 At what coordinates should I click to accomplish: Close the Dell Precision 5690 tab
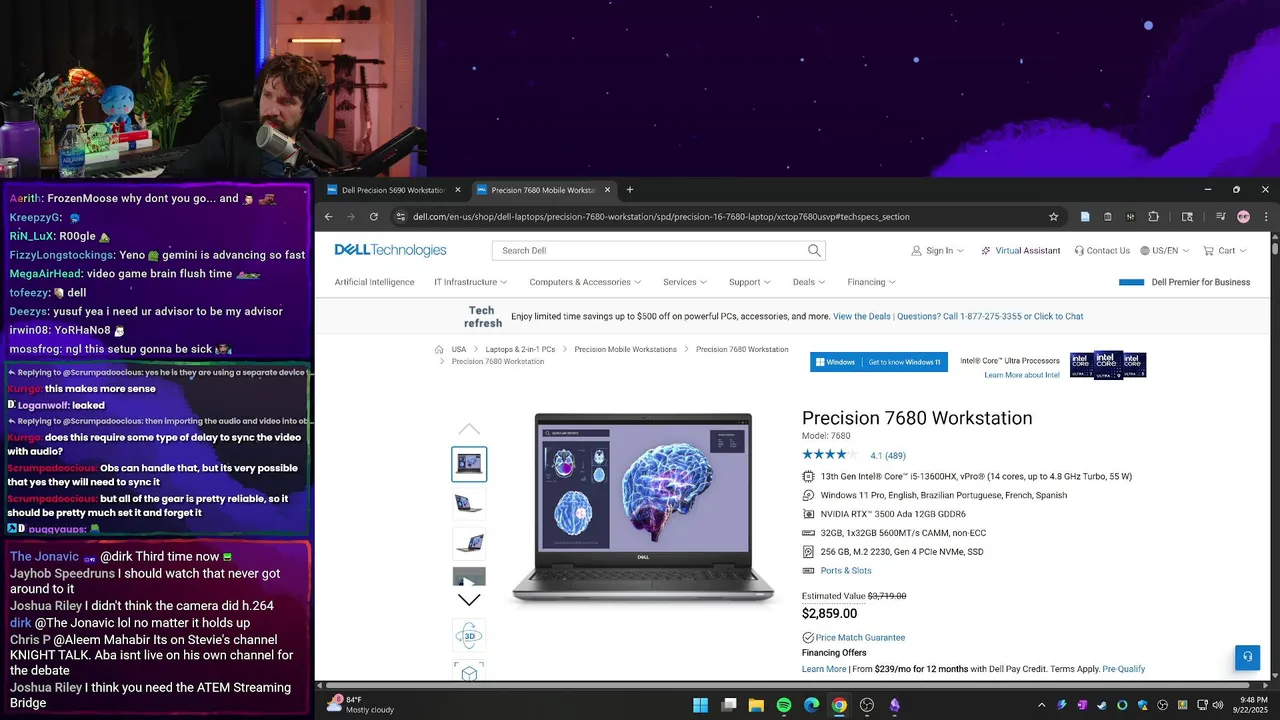tap(458, 190)
